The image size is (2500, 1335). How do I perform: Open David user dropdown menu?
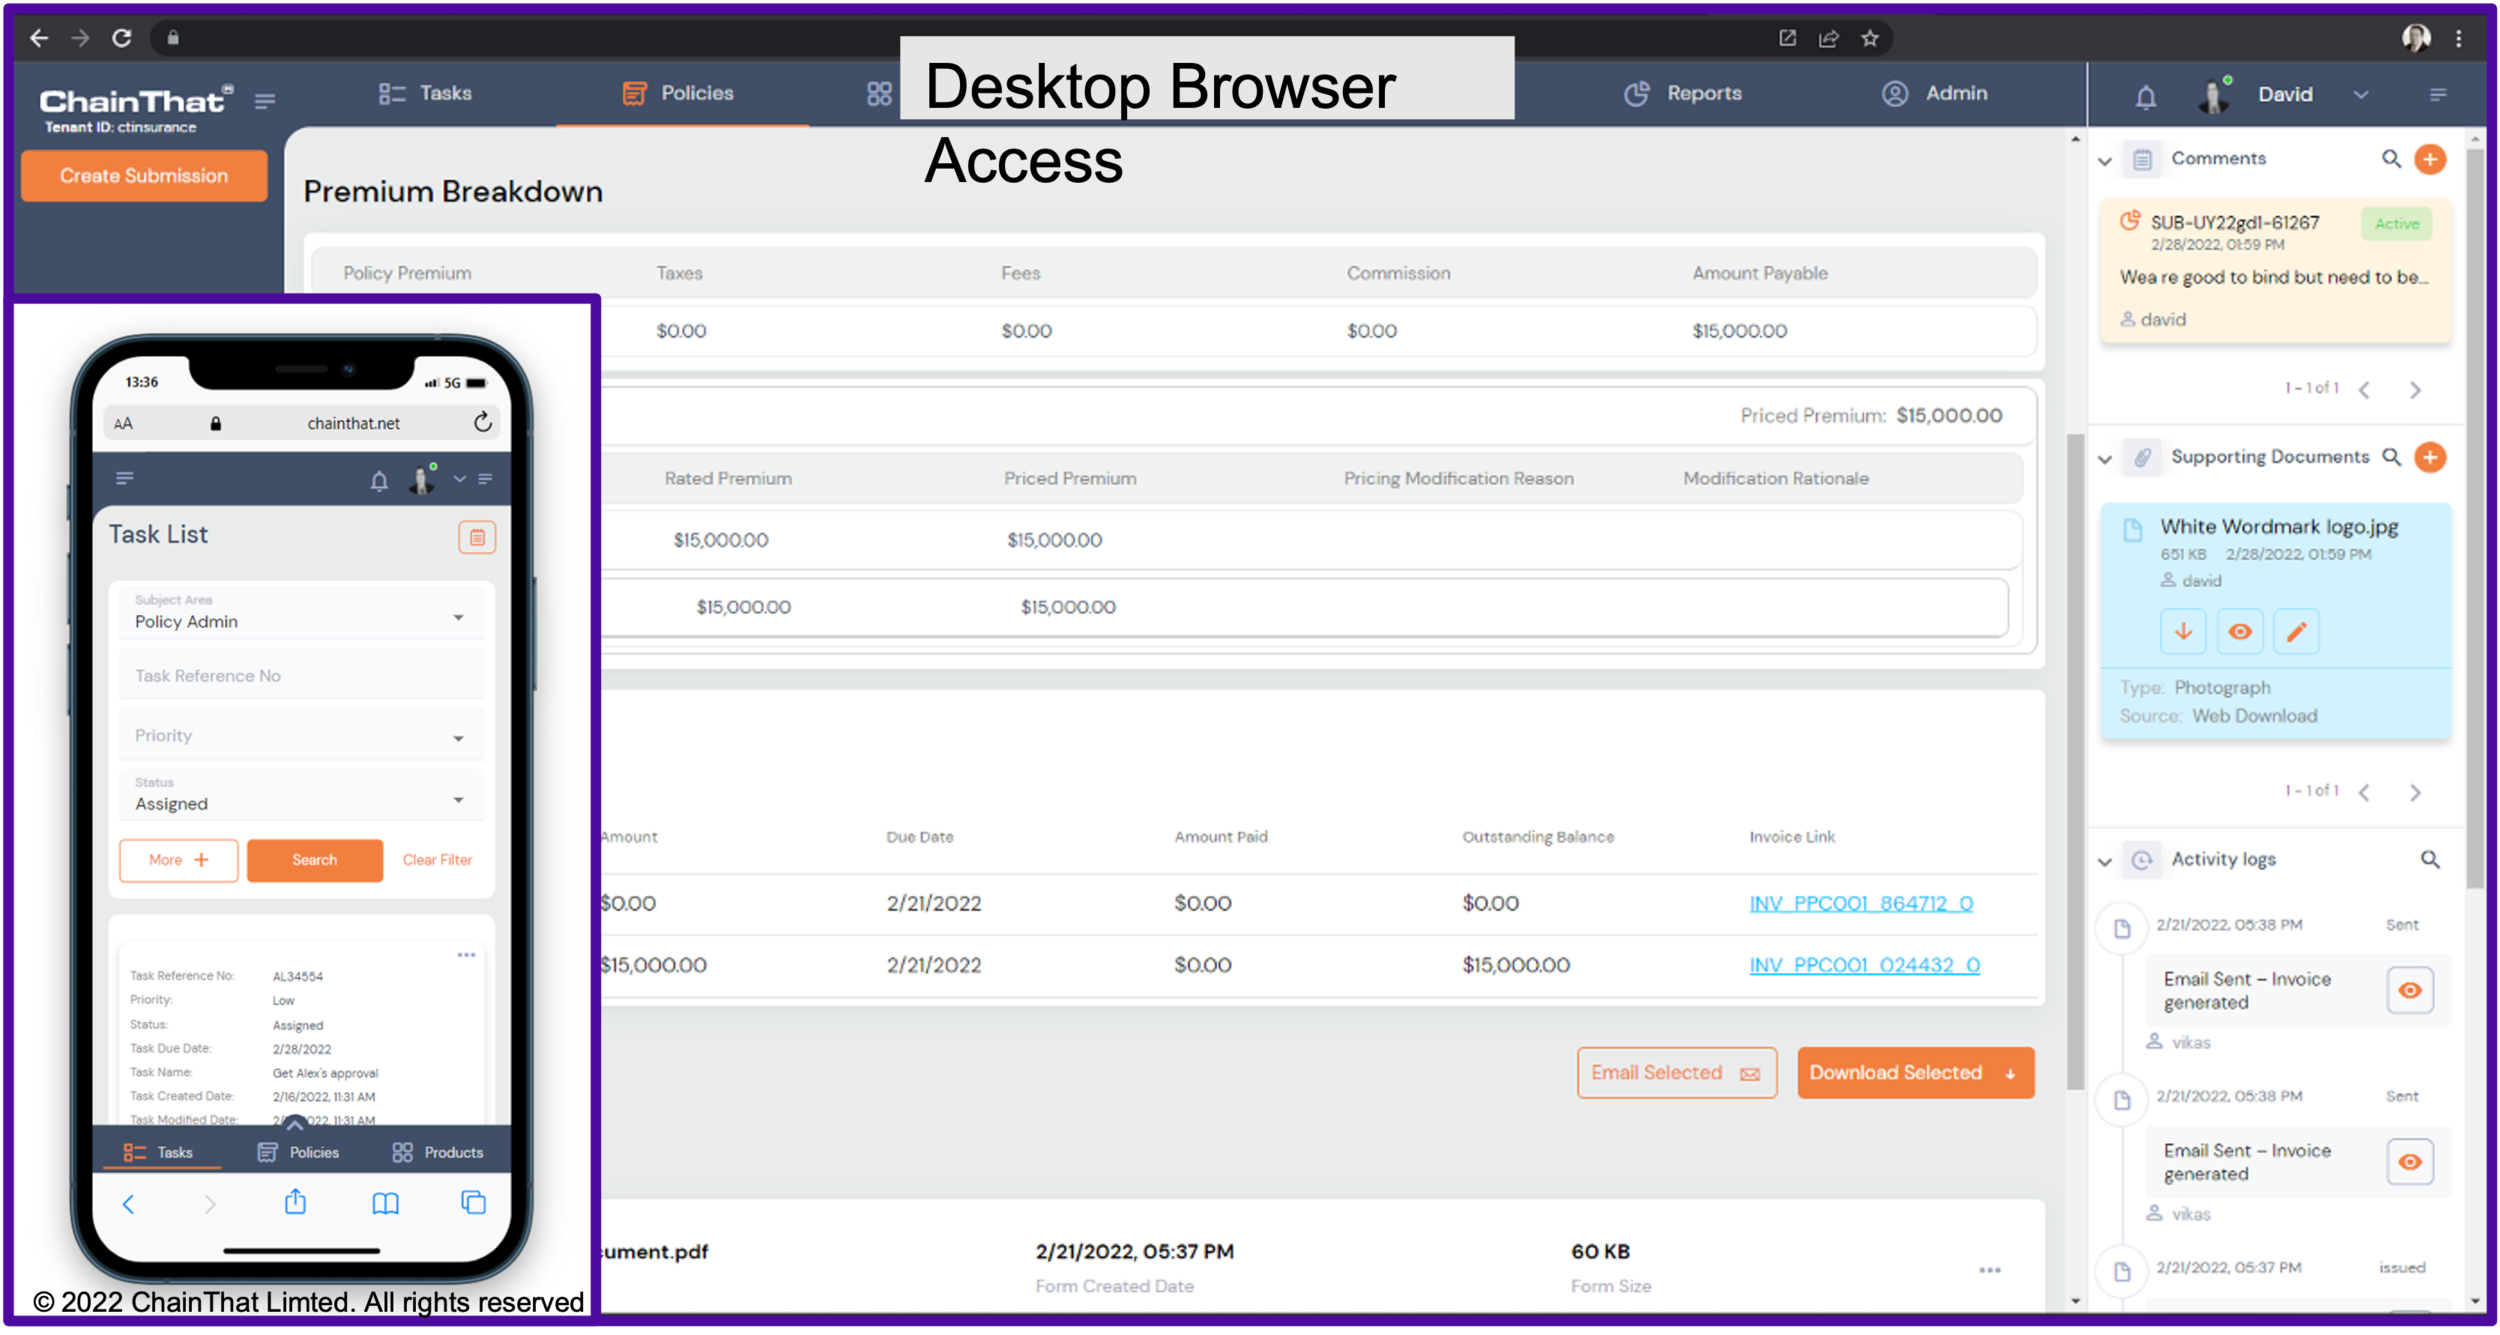click(x=2361, y=95)
